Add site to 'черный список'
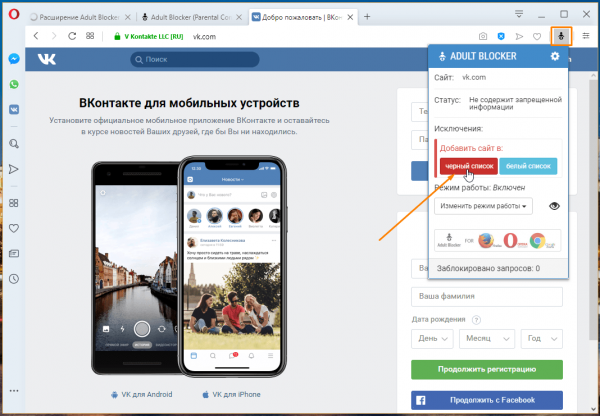The width and height of the screenshot is (600, 416). pos(469,166)
